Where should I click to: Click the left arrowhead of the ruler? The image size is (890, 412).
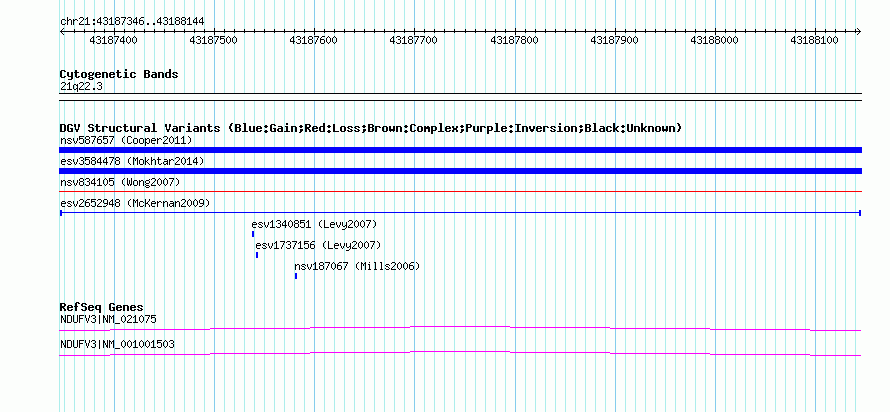62,32
